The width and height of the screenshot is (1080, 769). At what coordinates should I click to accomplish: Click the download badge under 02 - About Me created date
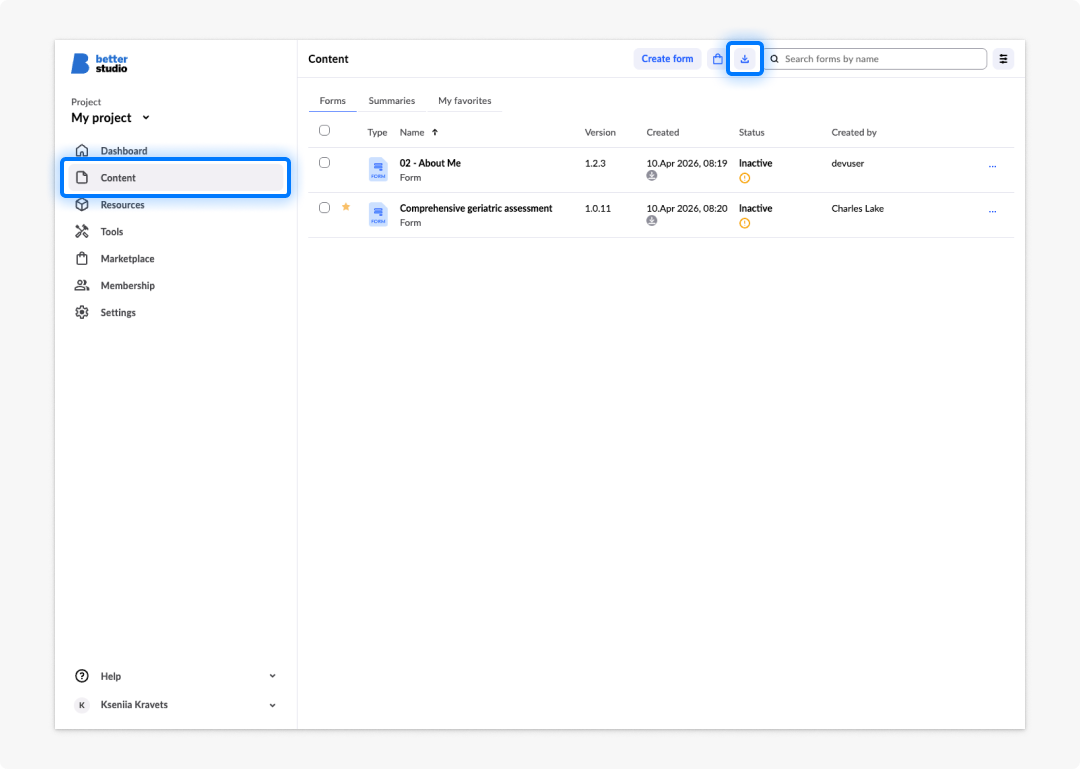(x=652, y=176)
